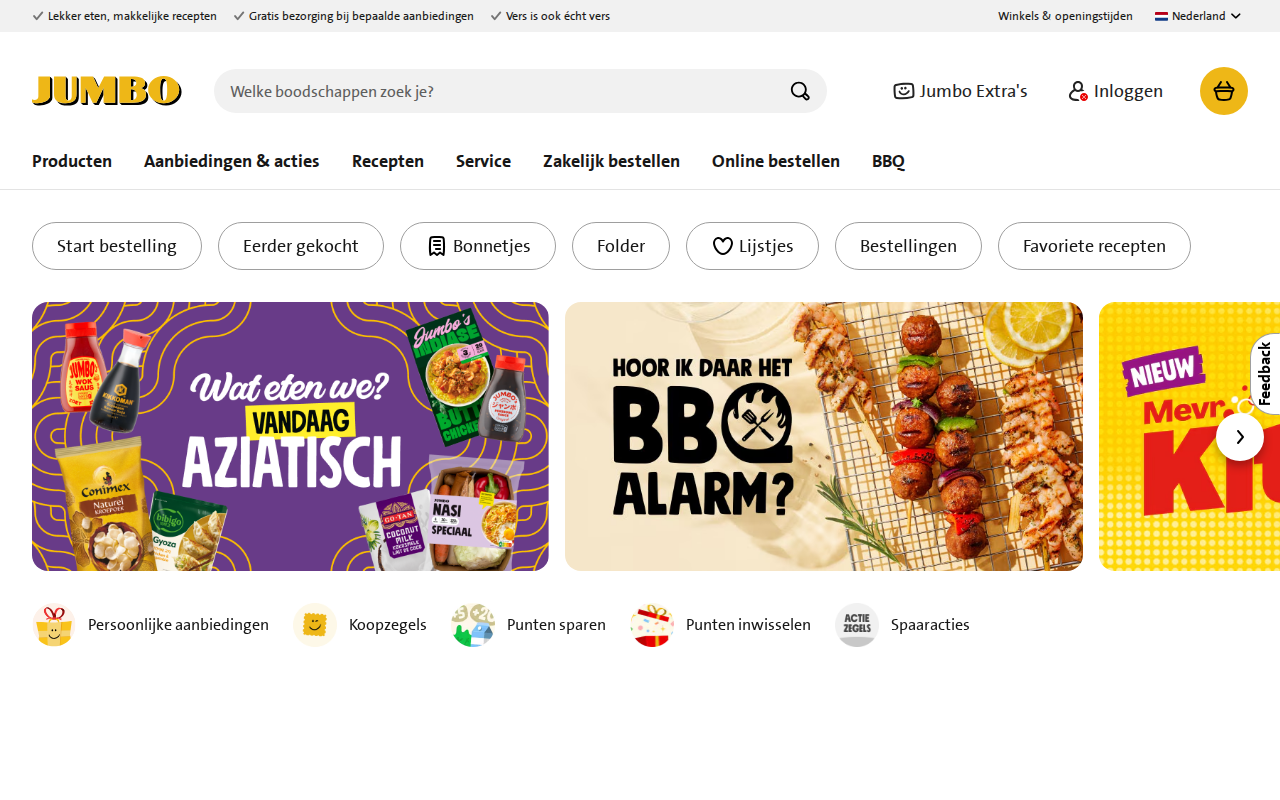The width and height of the screenshot is (1280, 800).
Task: Click Persoonlijke aanbiedingen text link
Action: pyautogui.click(x=178, y=625)
